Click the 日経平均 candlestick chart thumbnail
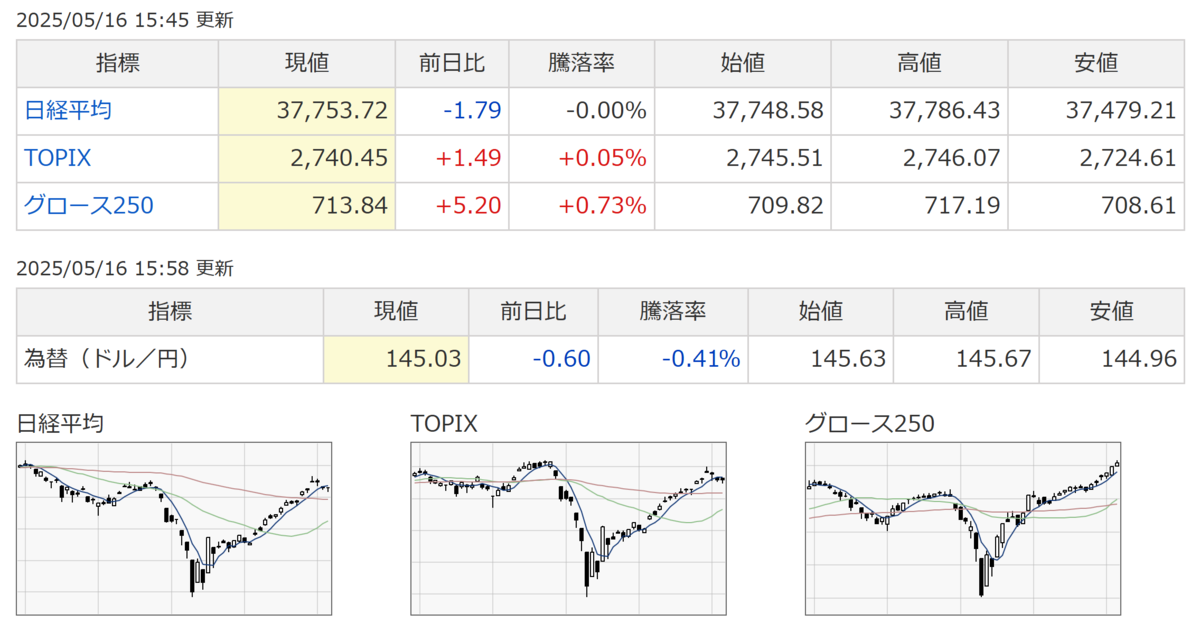This screenshot has width=1200, height=623. pyautogui.click(x=175, y=530)
